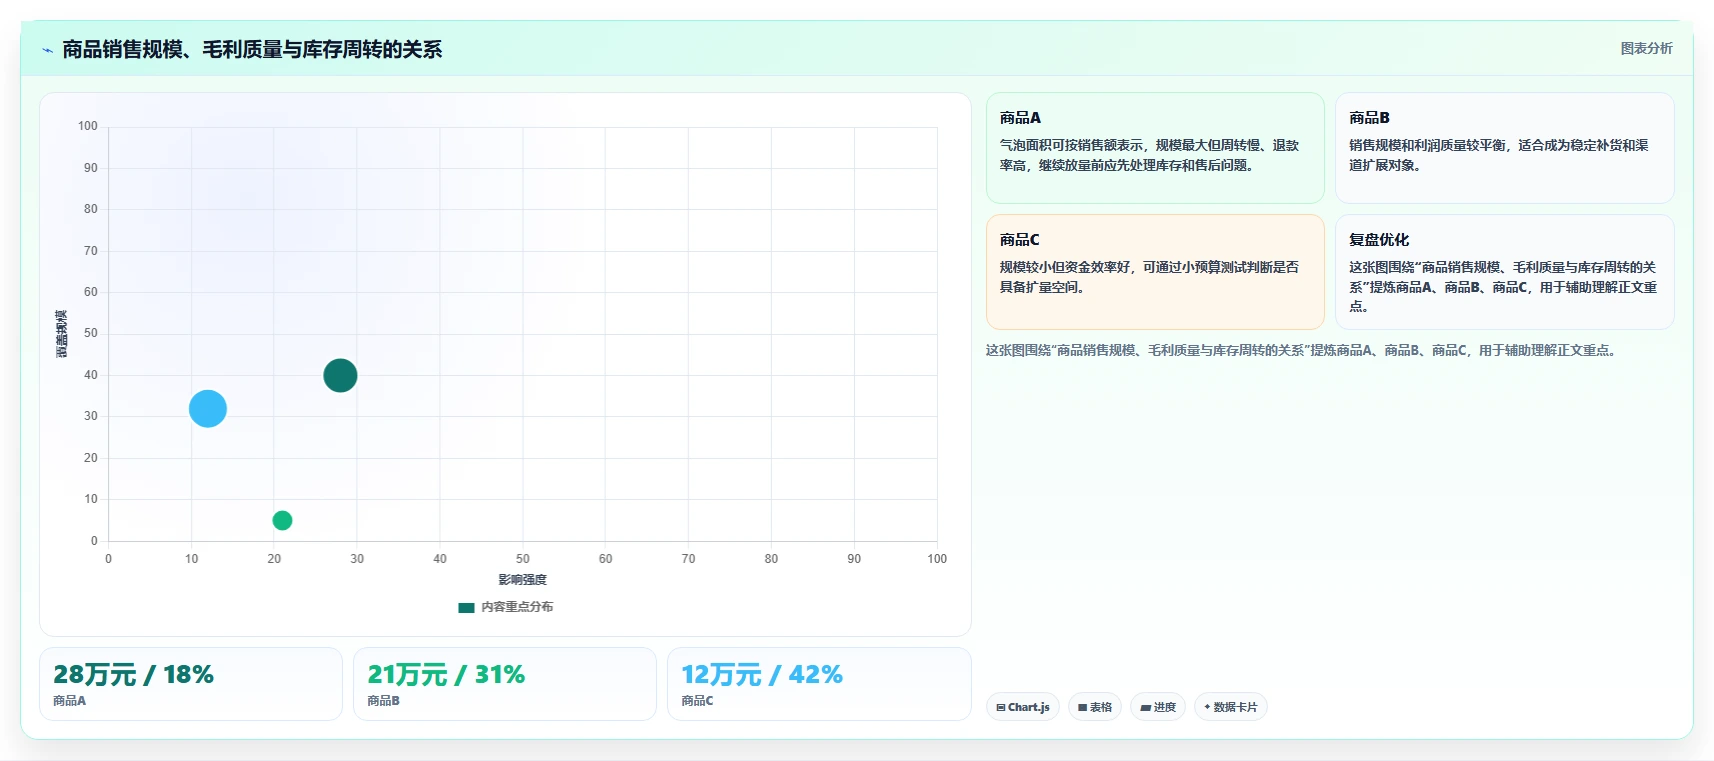Click y-axis tick label 100
This screenshot has height=761, width=1714.
[x=88, y=126]
